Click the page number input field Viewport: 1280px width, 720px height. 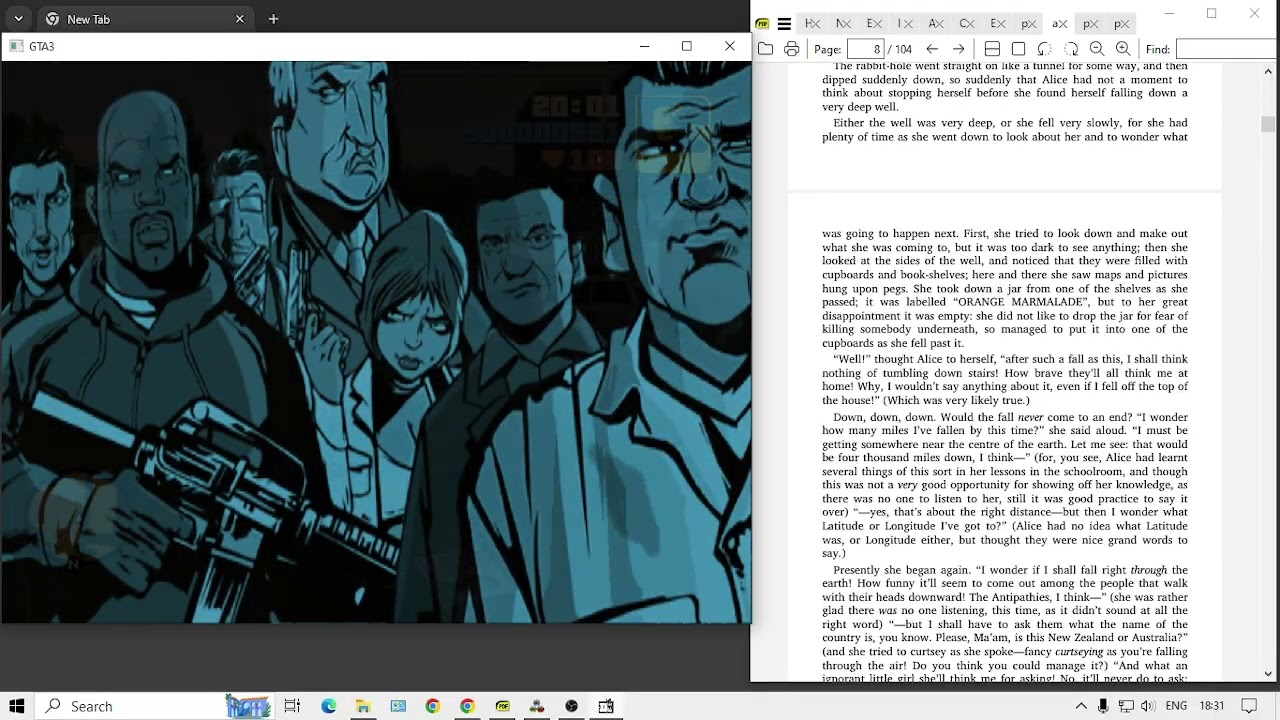(866, 49)
